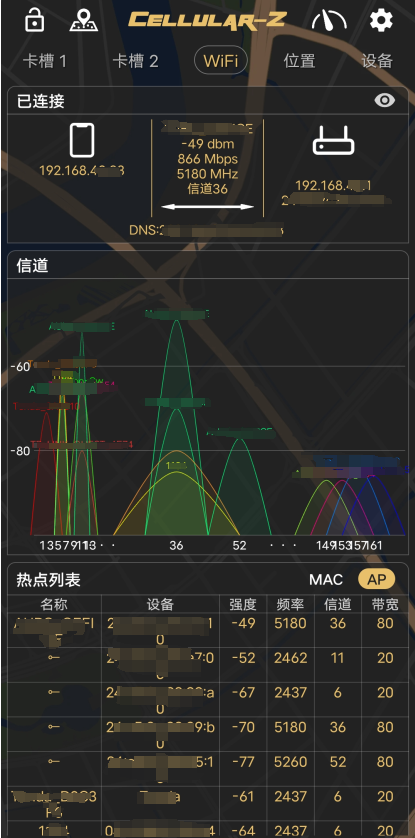The height and width of the screenshot is (838, 415).
Task: Toggle the eye icon in 已连接 panel
Action: click(385, 100)
